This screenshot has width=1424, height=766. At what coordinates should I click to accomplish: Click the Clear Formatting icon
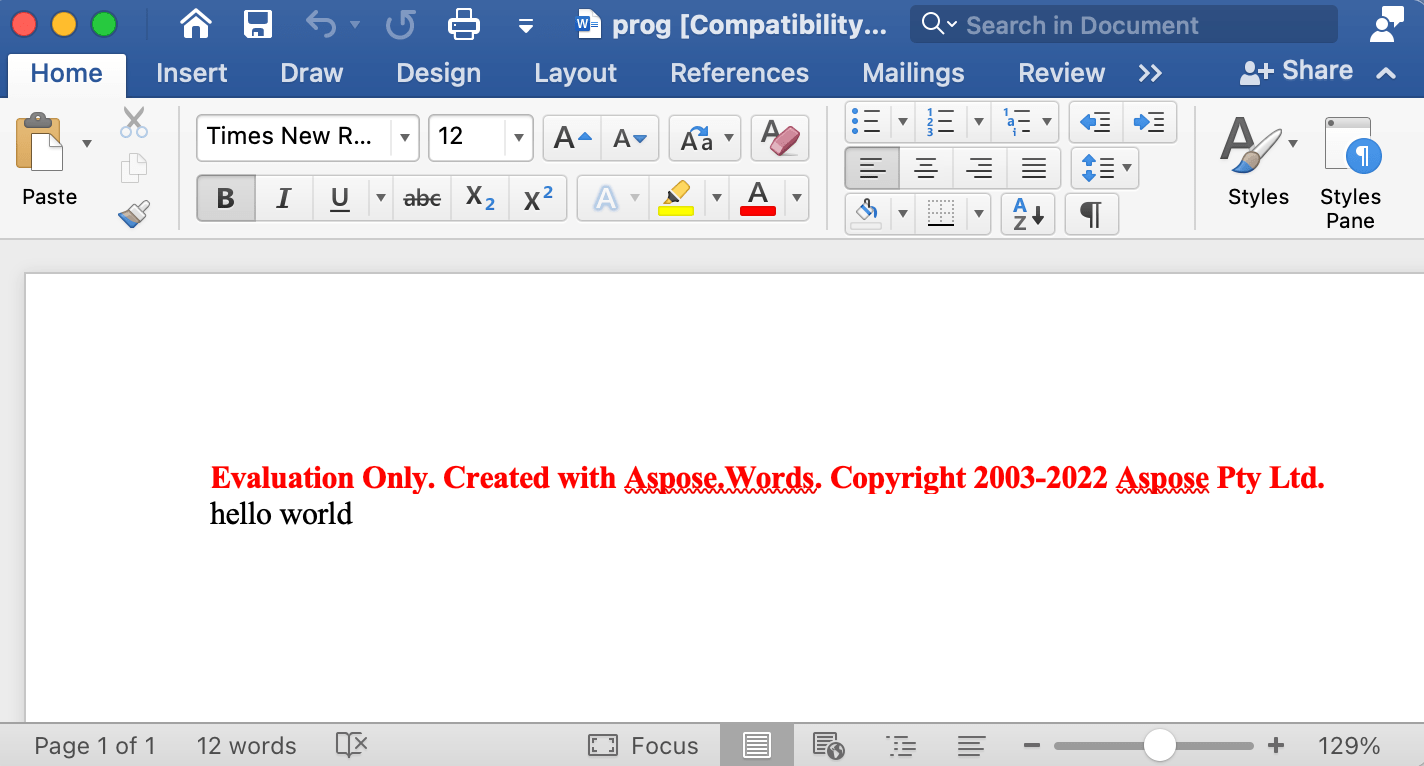click(x=780, y=138)
